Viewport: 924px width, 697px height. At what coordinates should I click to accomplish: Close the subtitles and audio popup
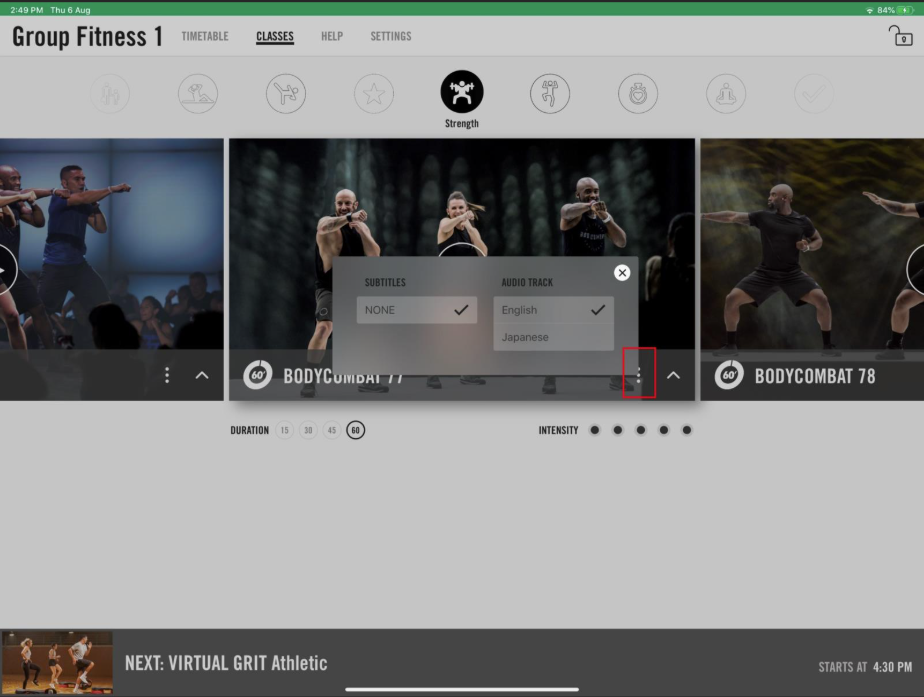[x=622, y=273]
